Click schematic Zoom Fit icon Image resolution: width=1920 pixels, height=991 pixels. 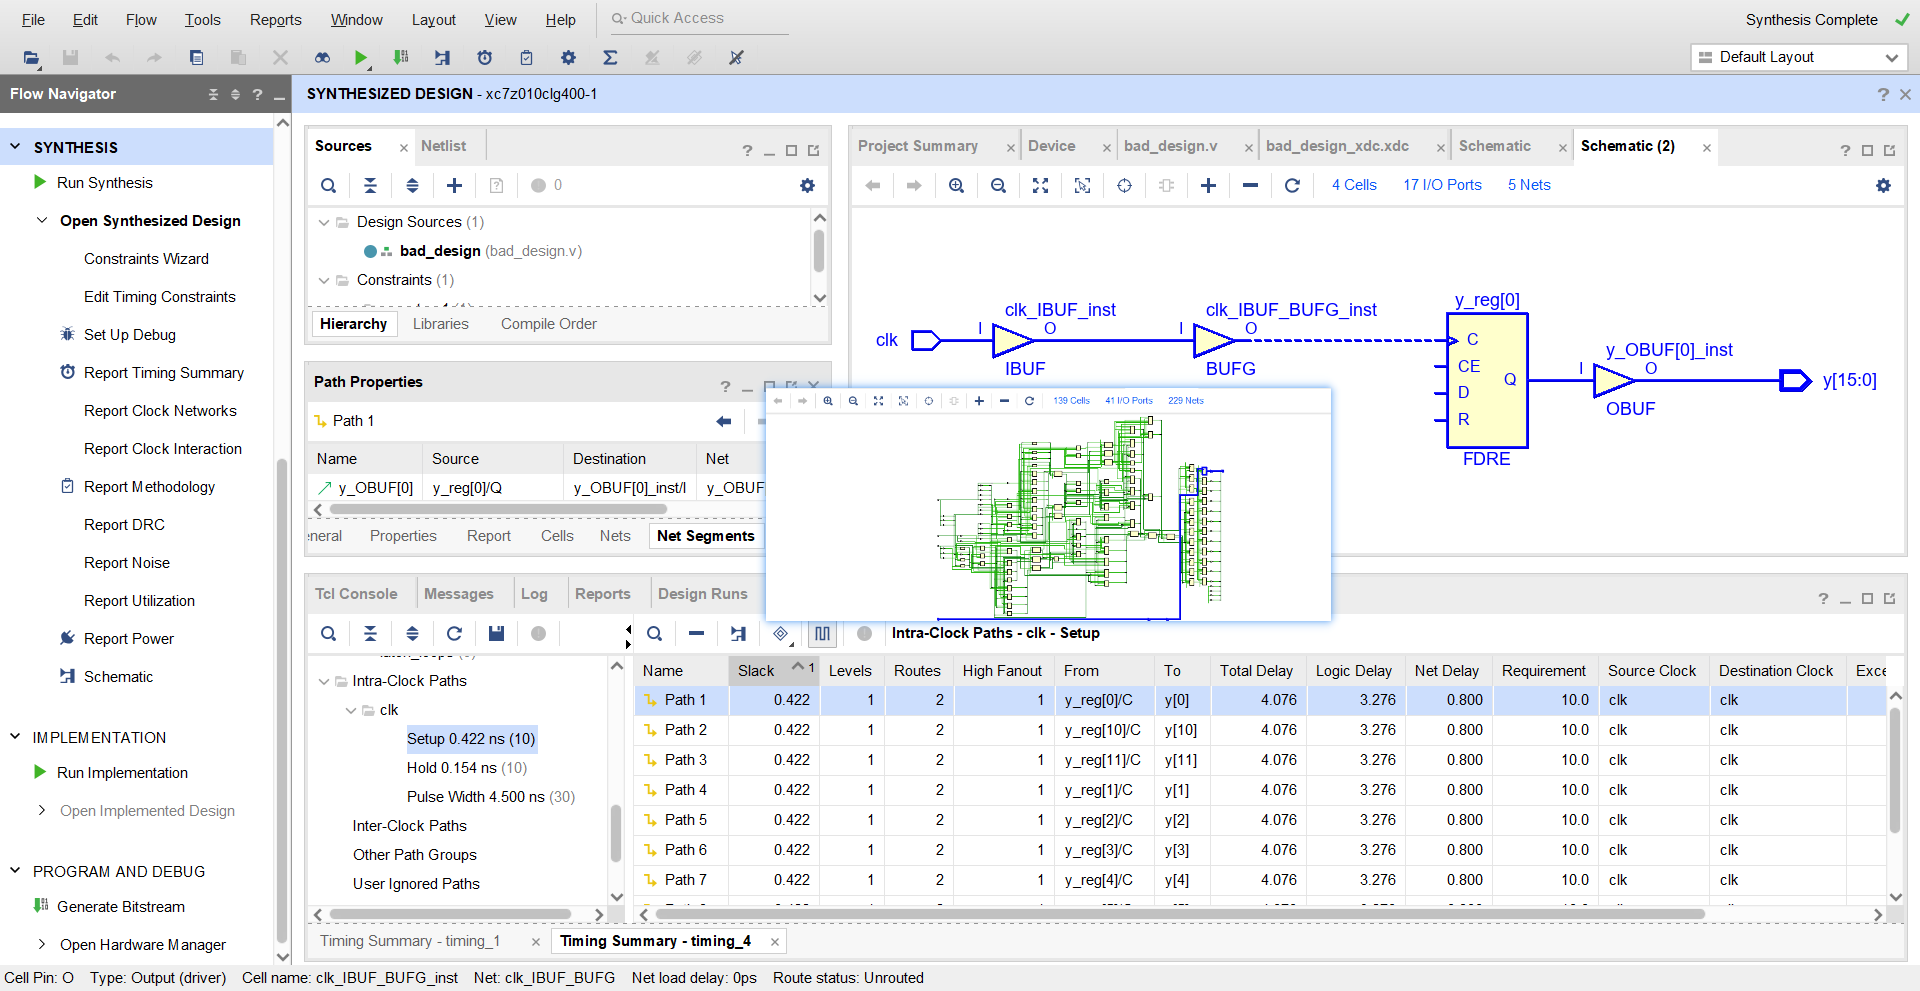[1040, 185]
